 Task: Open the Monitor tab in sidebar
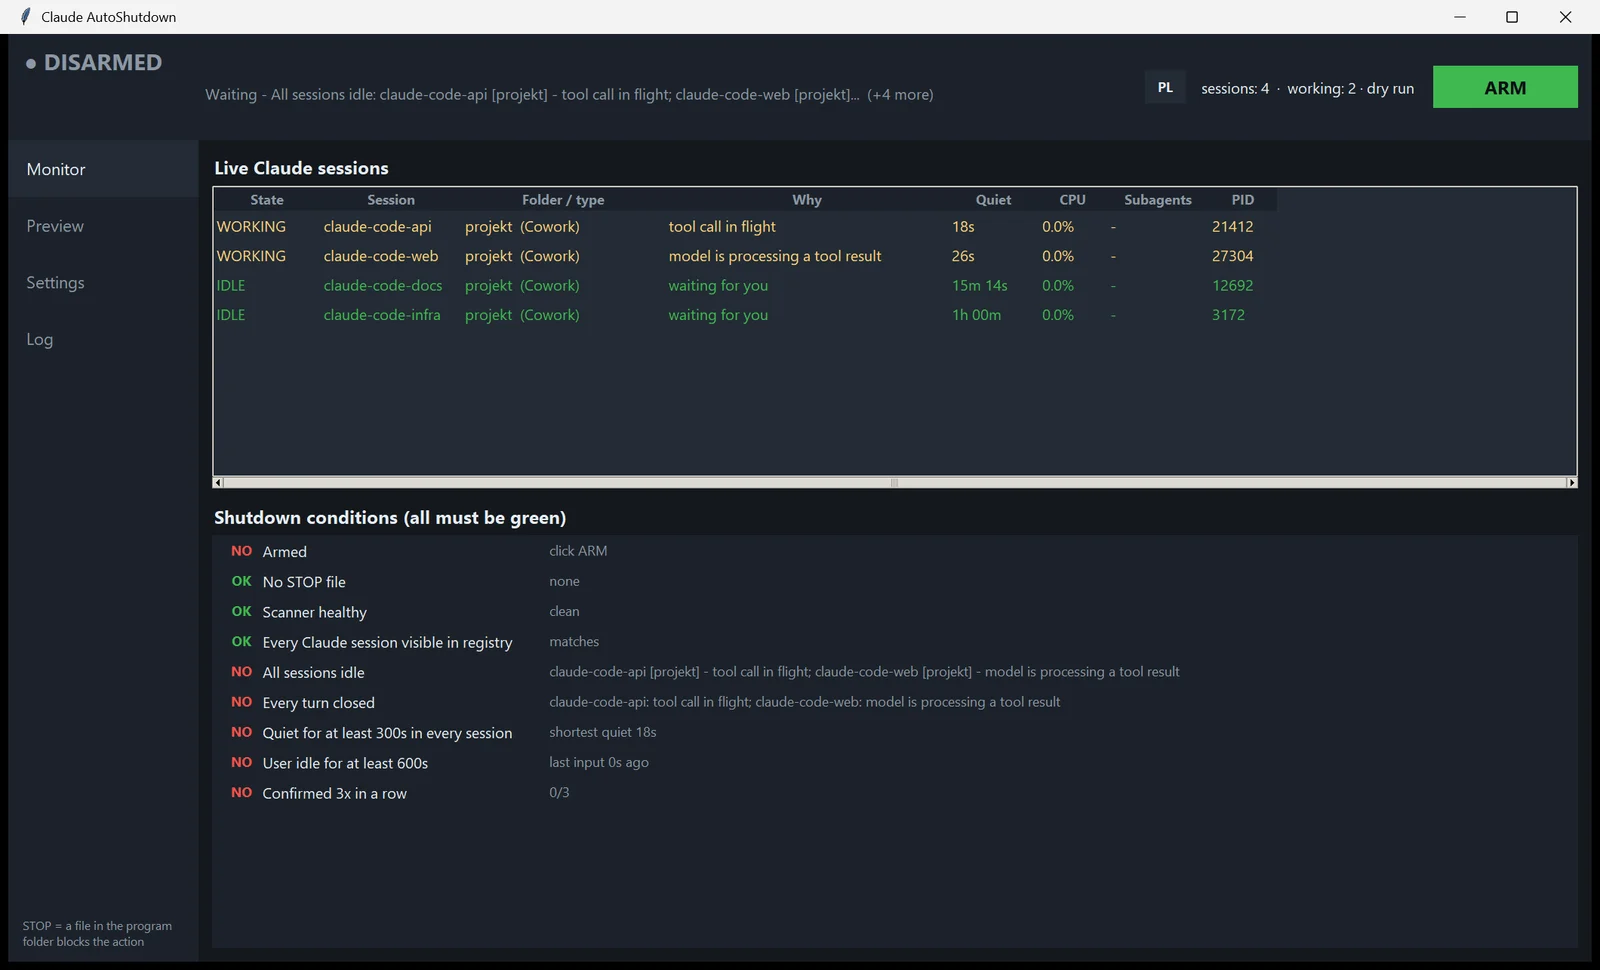(x=103, y=169)
